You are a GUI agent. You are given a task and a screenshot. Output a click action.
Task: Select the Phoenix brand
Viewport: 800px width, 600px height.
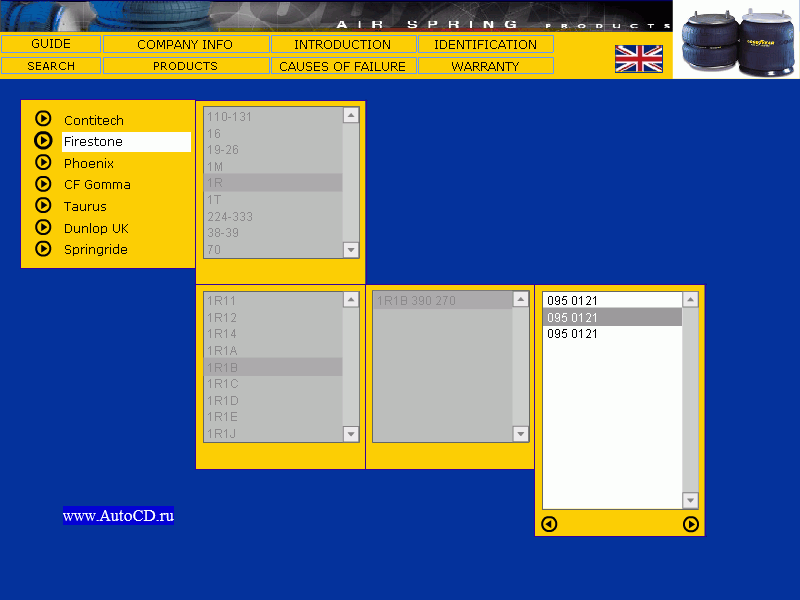(x=89, y=163)
